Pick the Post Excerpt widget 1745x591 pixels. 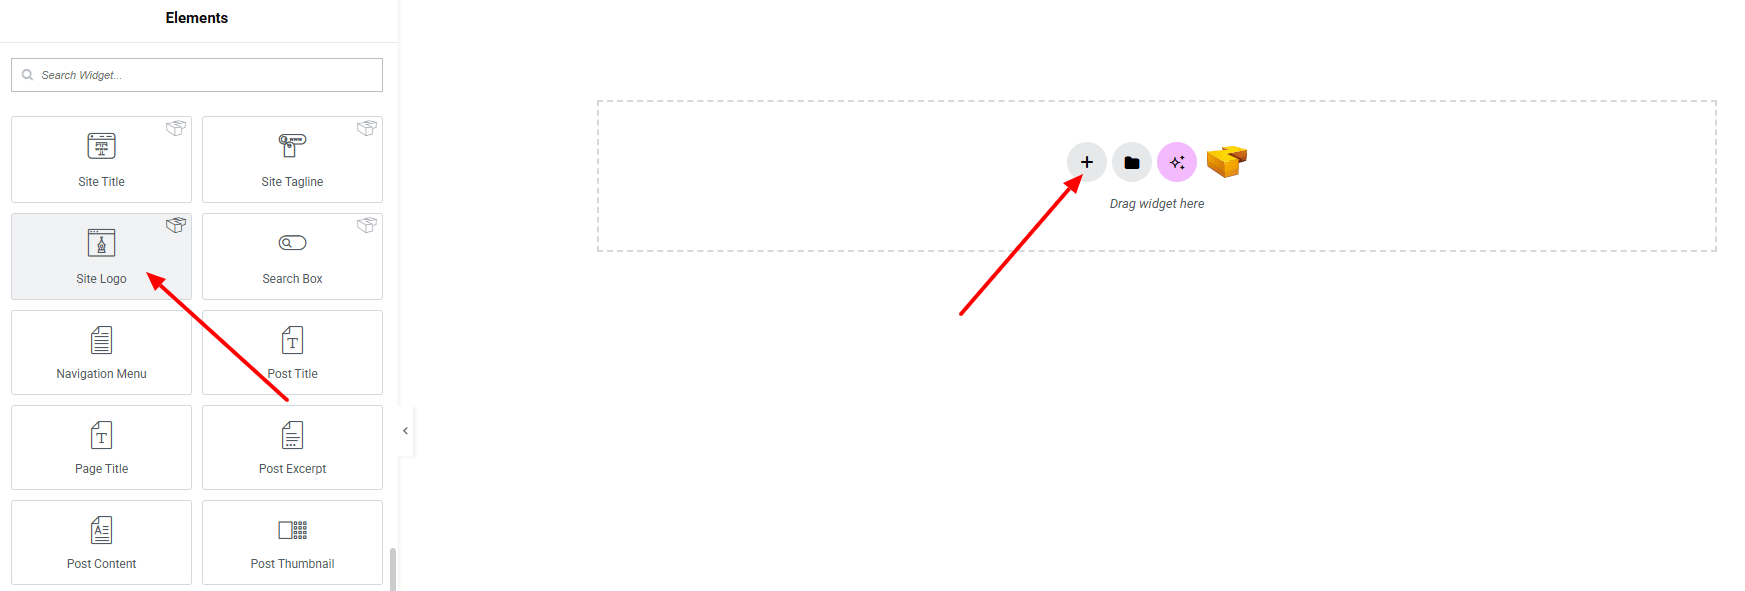(292, 447)
